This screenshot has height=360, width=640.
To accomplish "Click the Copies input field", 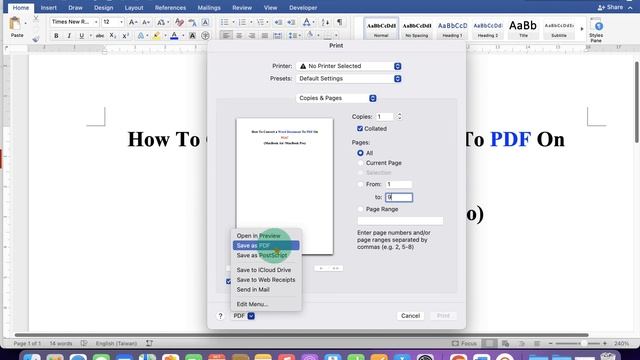I will [384, 117].
